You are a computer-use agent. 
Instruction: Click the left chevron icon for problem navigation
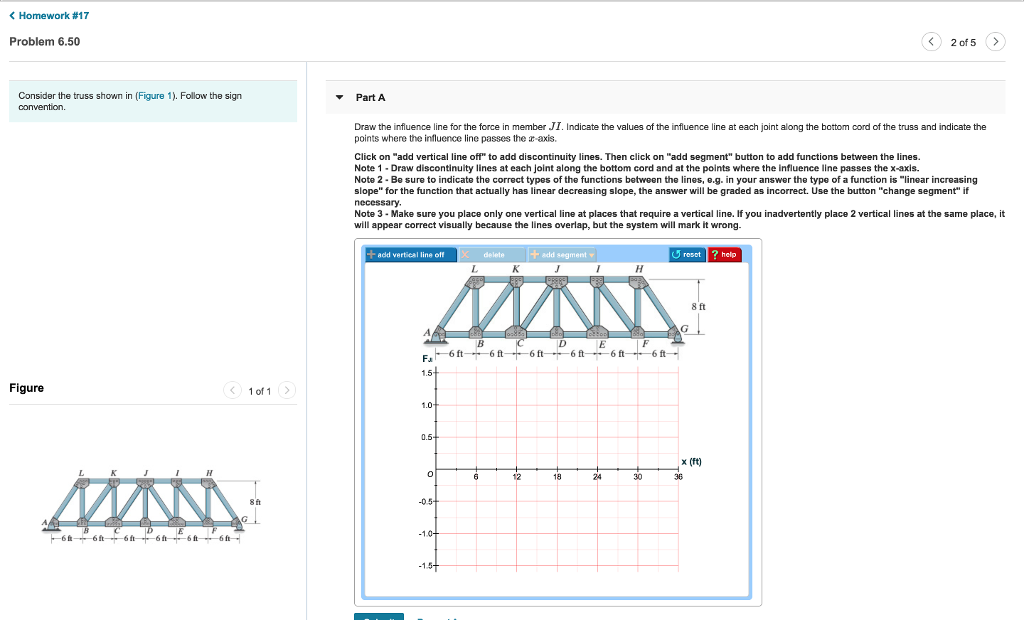point(931,42)
